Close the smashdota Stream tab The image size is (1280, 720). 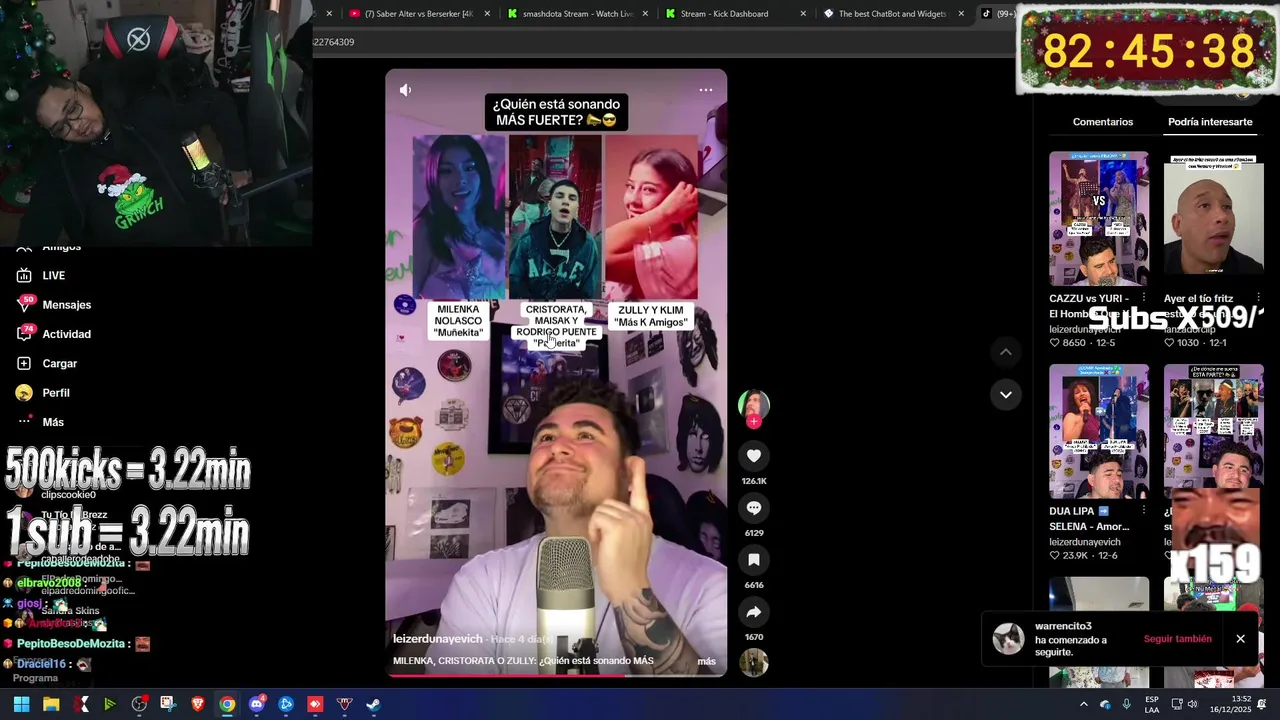click(645, 14)
